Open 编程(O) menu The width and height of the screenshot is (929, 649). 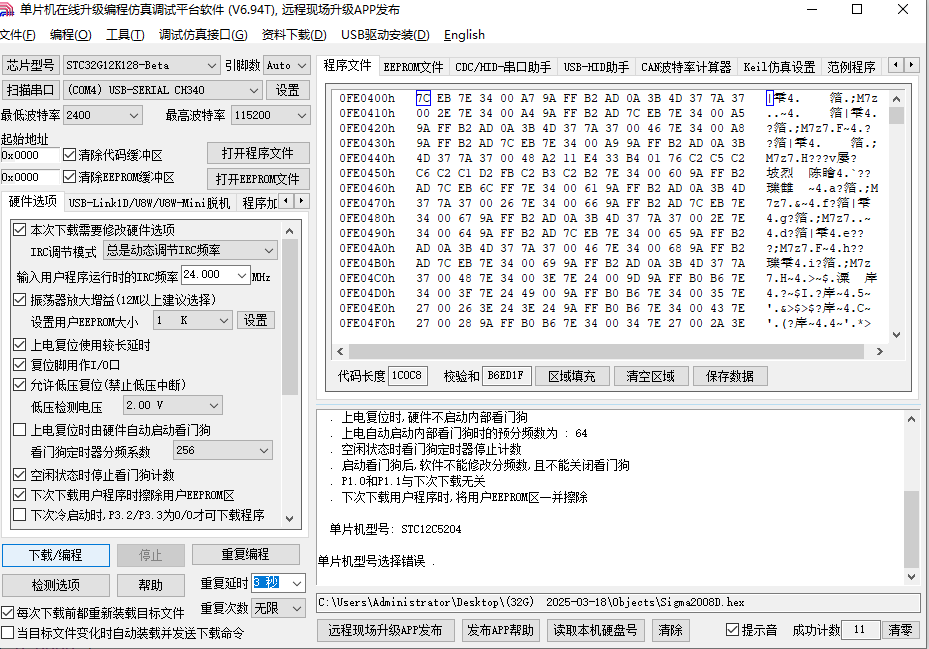[71, 35]
